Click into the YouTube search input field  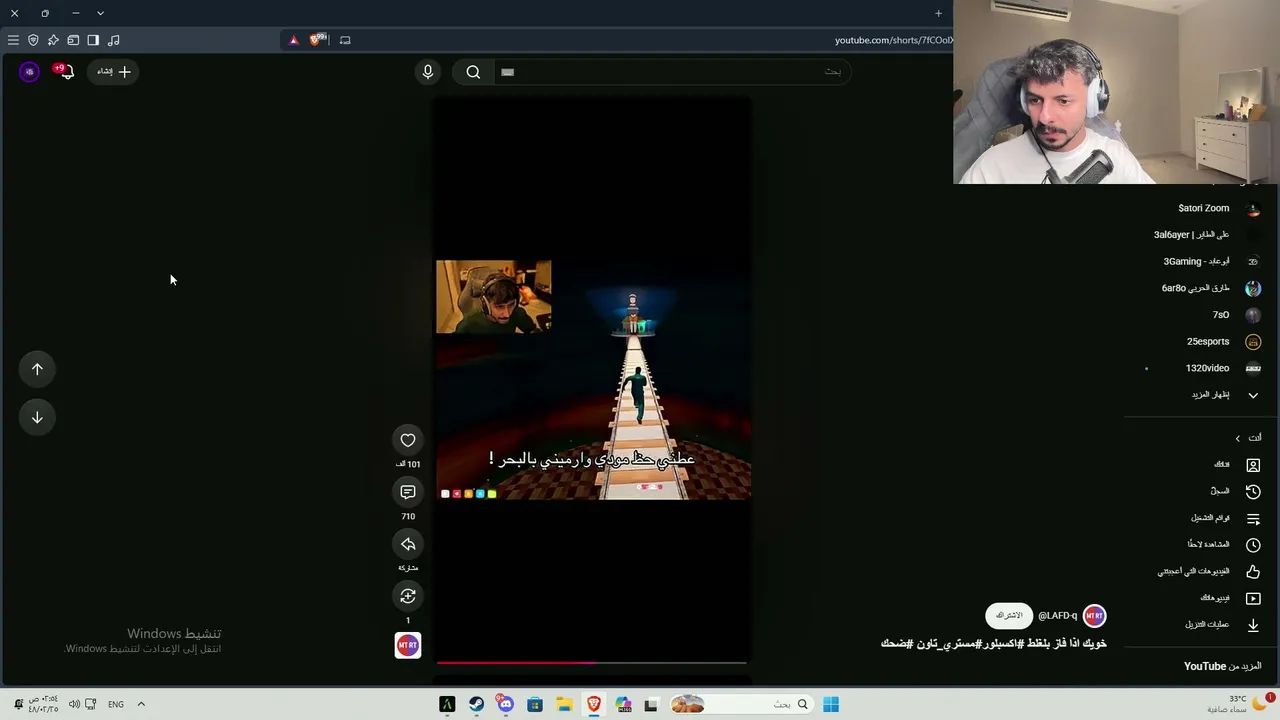(671, 72)
